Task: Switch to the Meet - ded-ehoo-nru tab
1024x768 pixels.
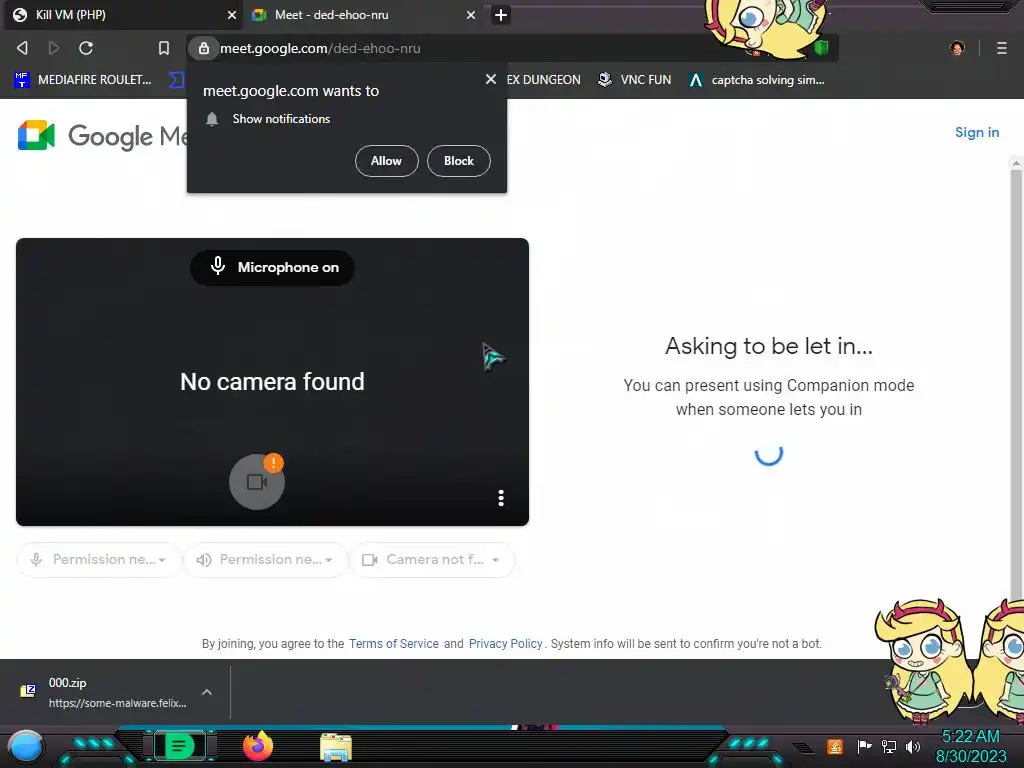Action: pos(362,15)
